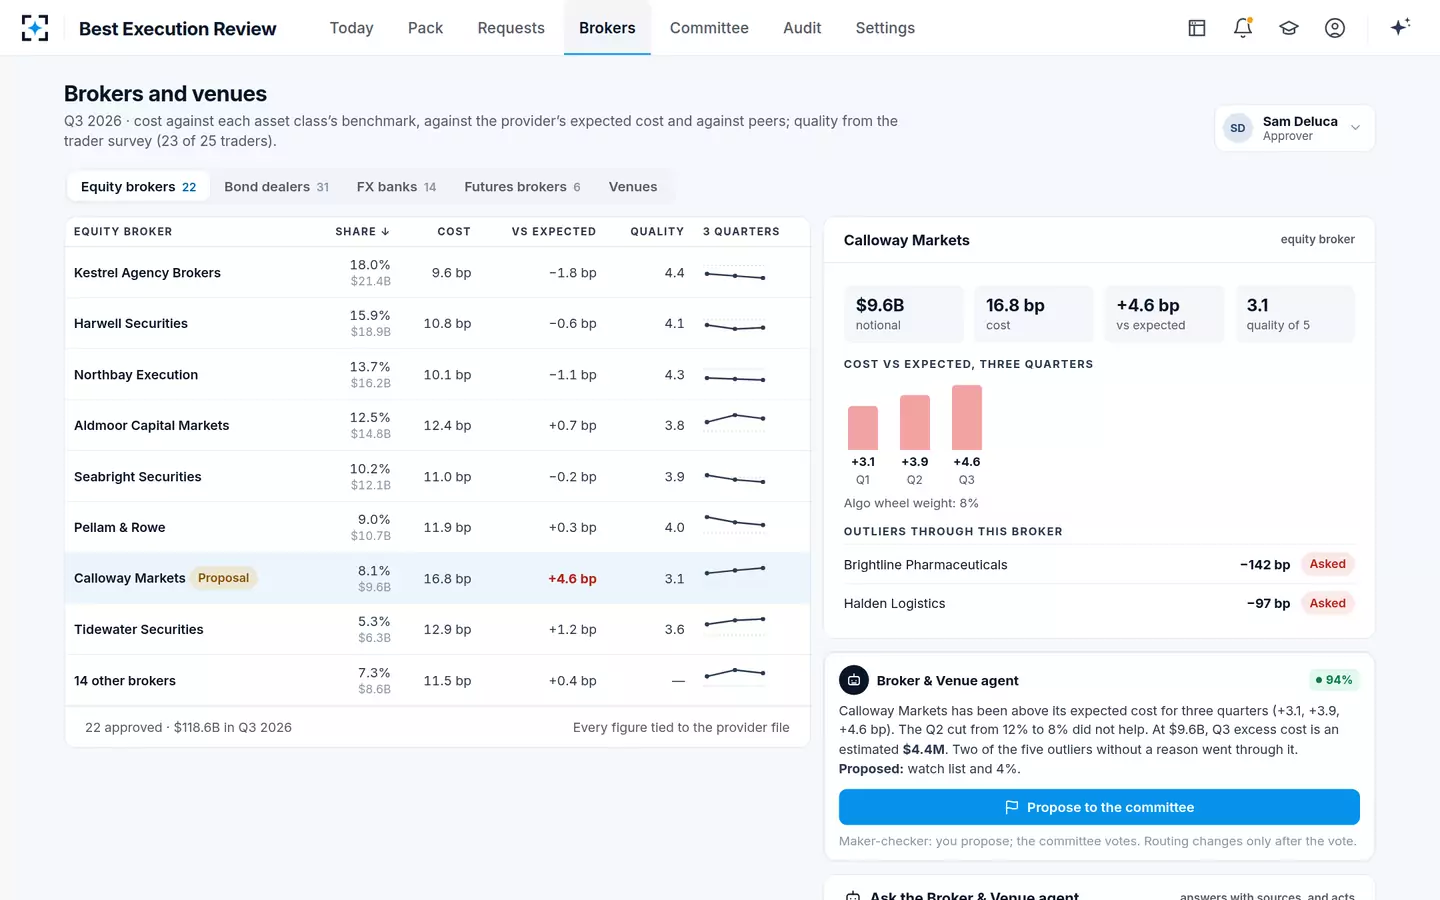Open the sparkle AI assistant icon
1440x900 pixels.
point(1400,27)
